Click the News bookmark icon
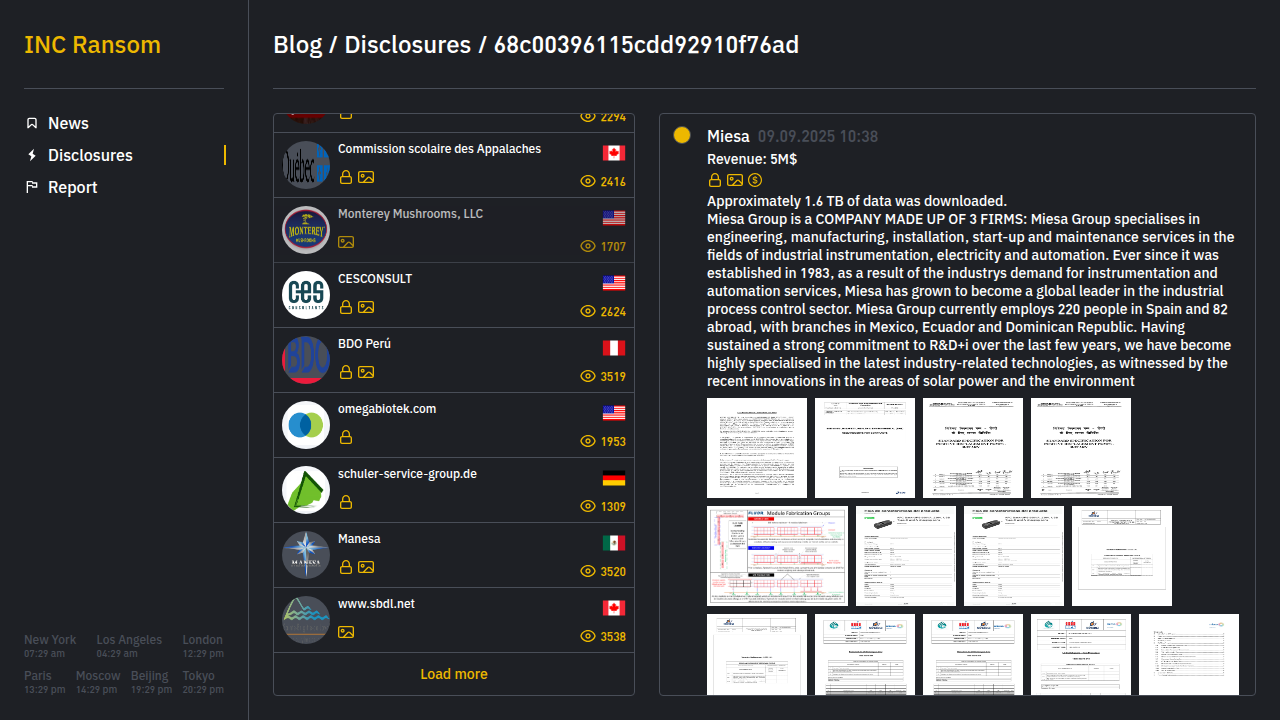1280x720 pixels. pos(32,123)
